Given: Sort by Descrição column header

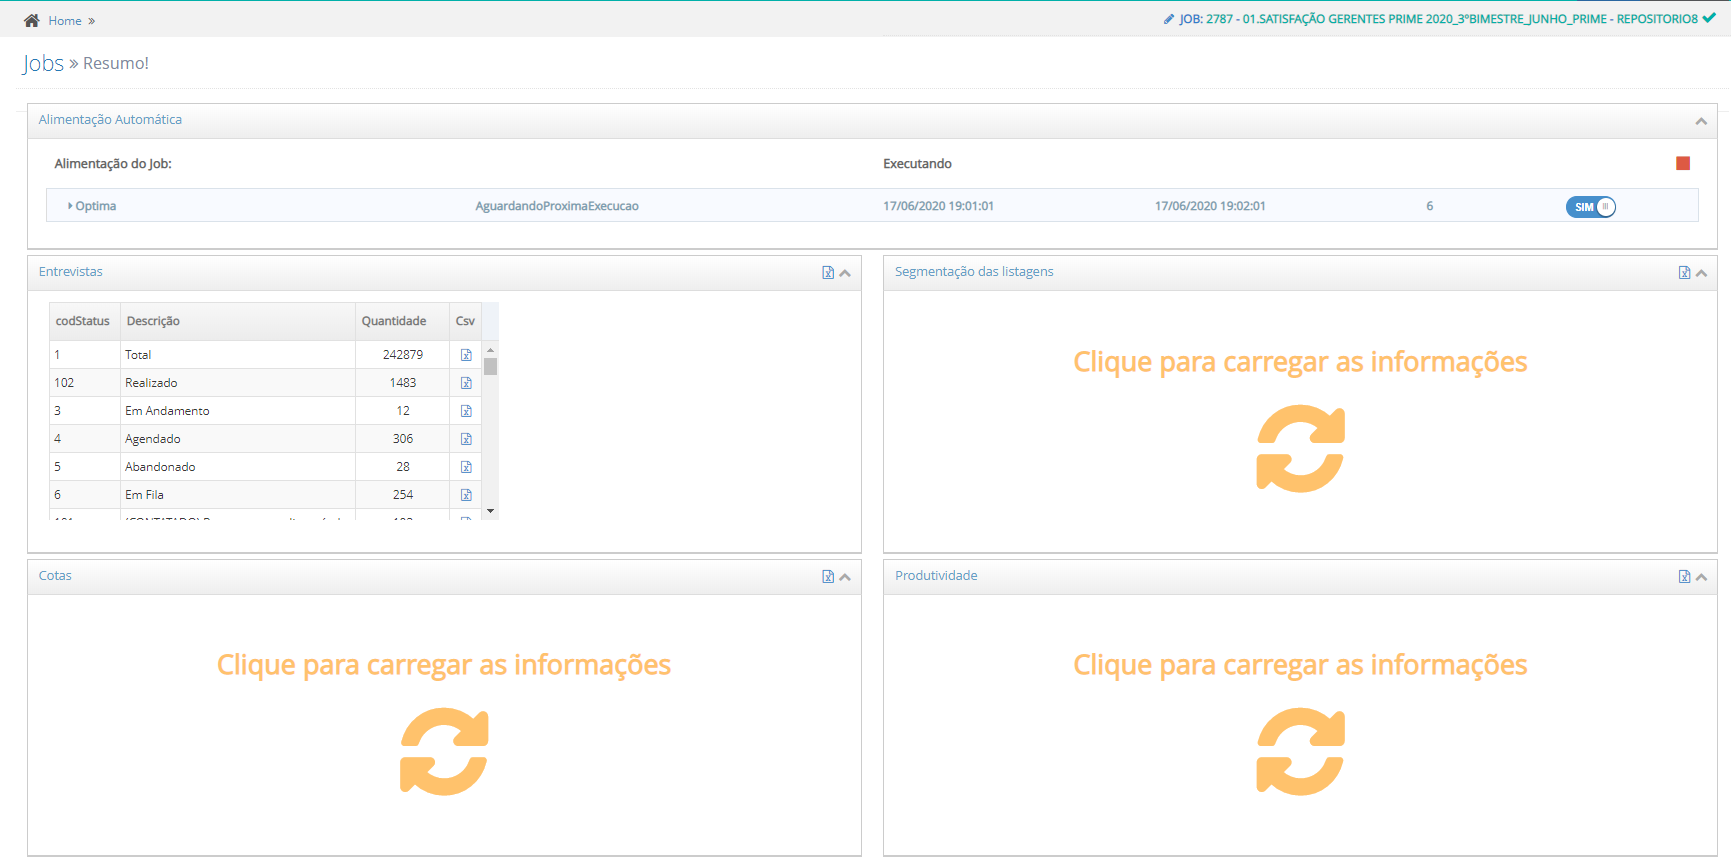Looking at the screenshot, I should [x=238, y=321].
